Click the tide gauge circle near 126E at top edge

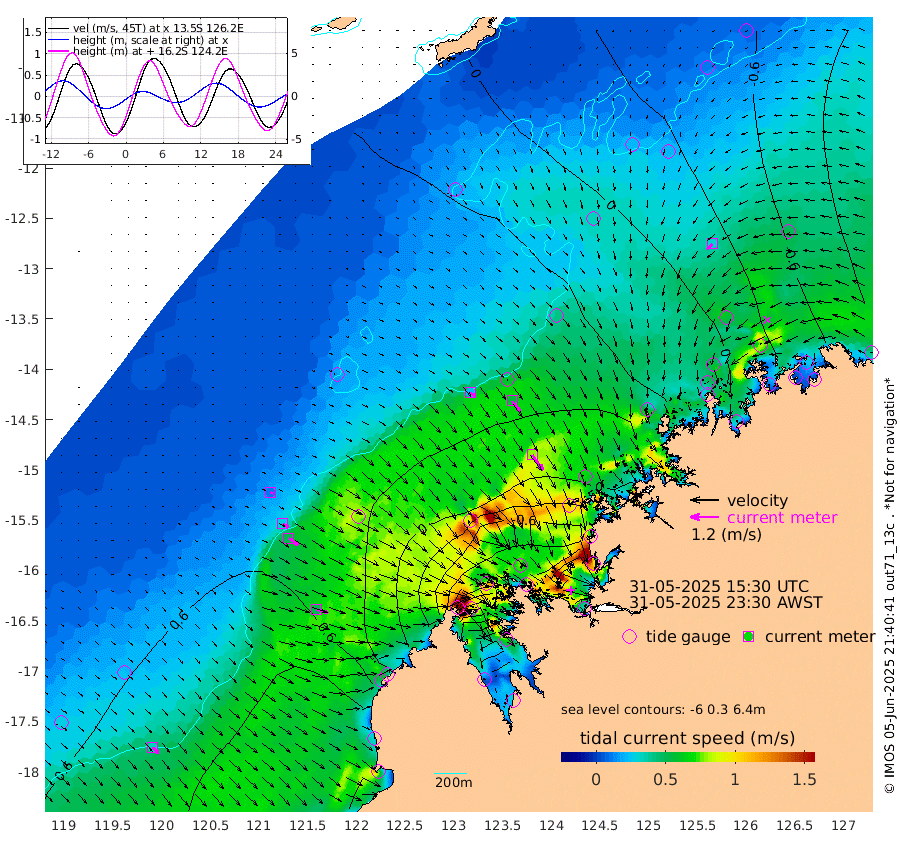pyautogui.click(x=746, y=30)
